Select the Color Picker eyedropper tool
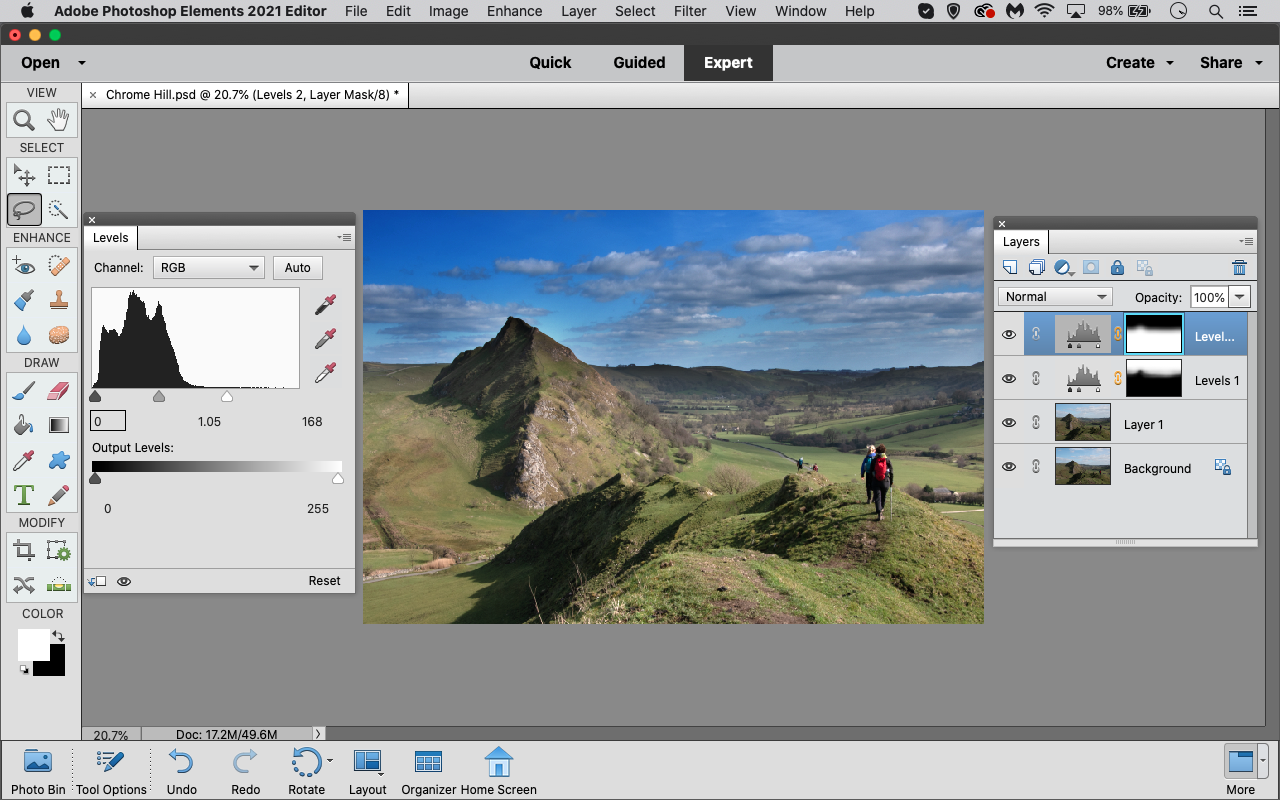This screenshot has height=800, width=1280. (24, 460)
